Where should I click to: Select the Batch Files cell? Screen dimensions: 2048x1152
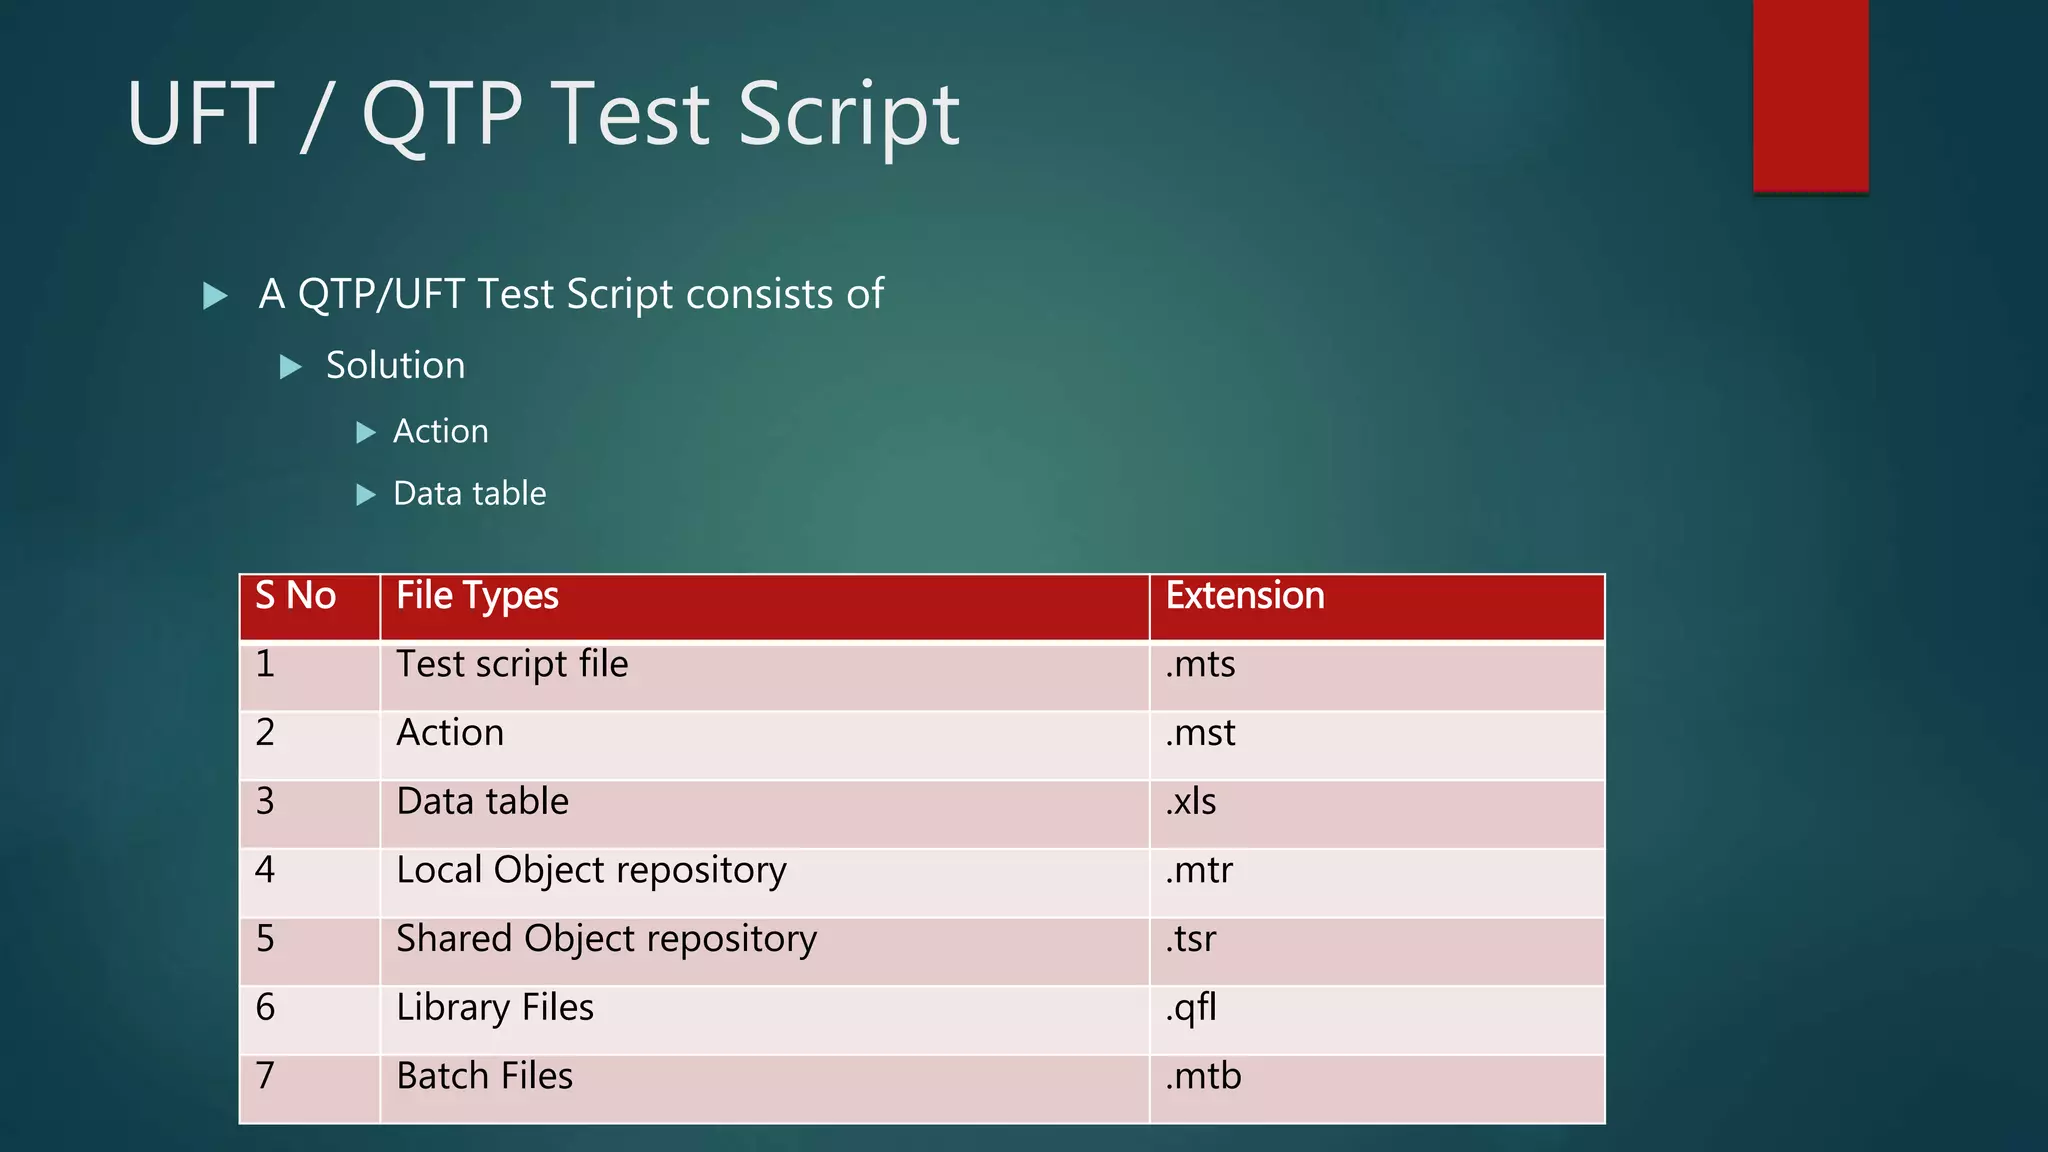click(765, 1090)
